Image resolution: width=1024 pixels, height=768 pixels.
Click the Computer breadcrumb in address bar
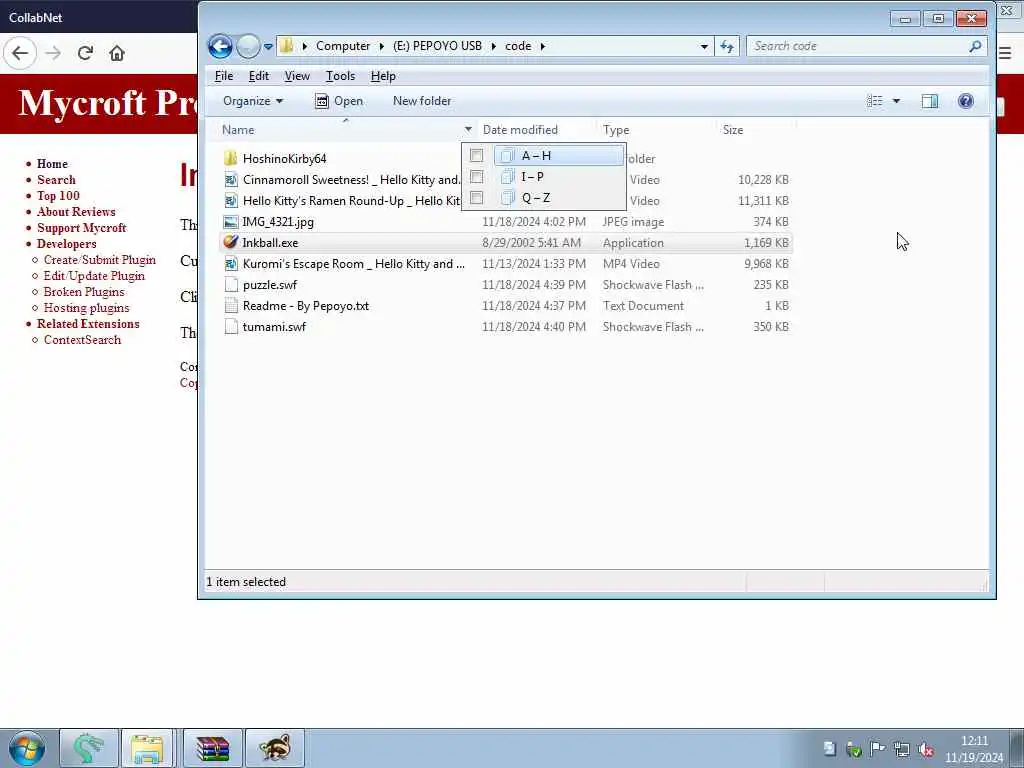[343, 46]
